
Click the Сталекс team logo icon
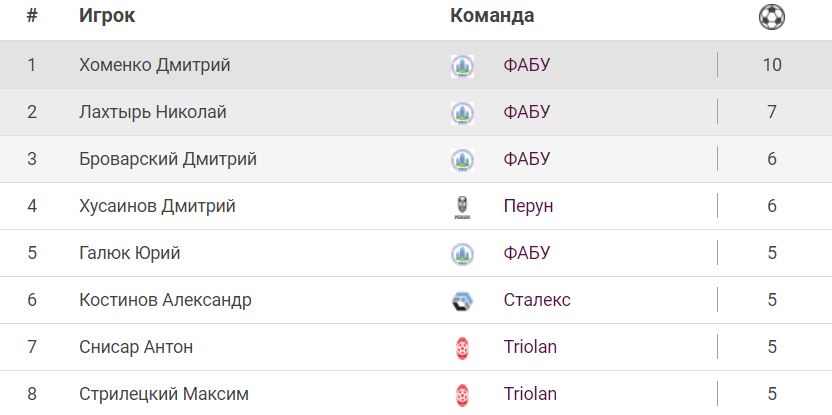[x=462, y=301]
